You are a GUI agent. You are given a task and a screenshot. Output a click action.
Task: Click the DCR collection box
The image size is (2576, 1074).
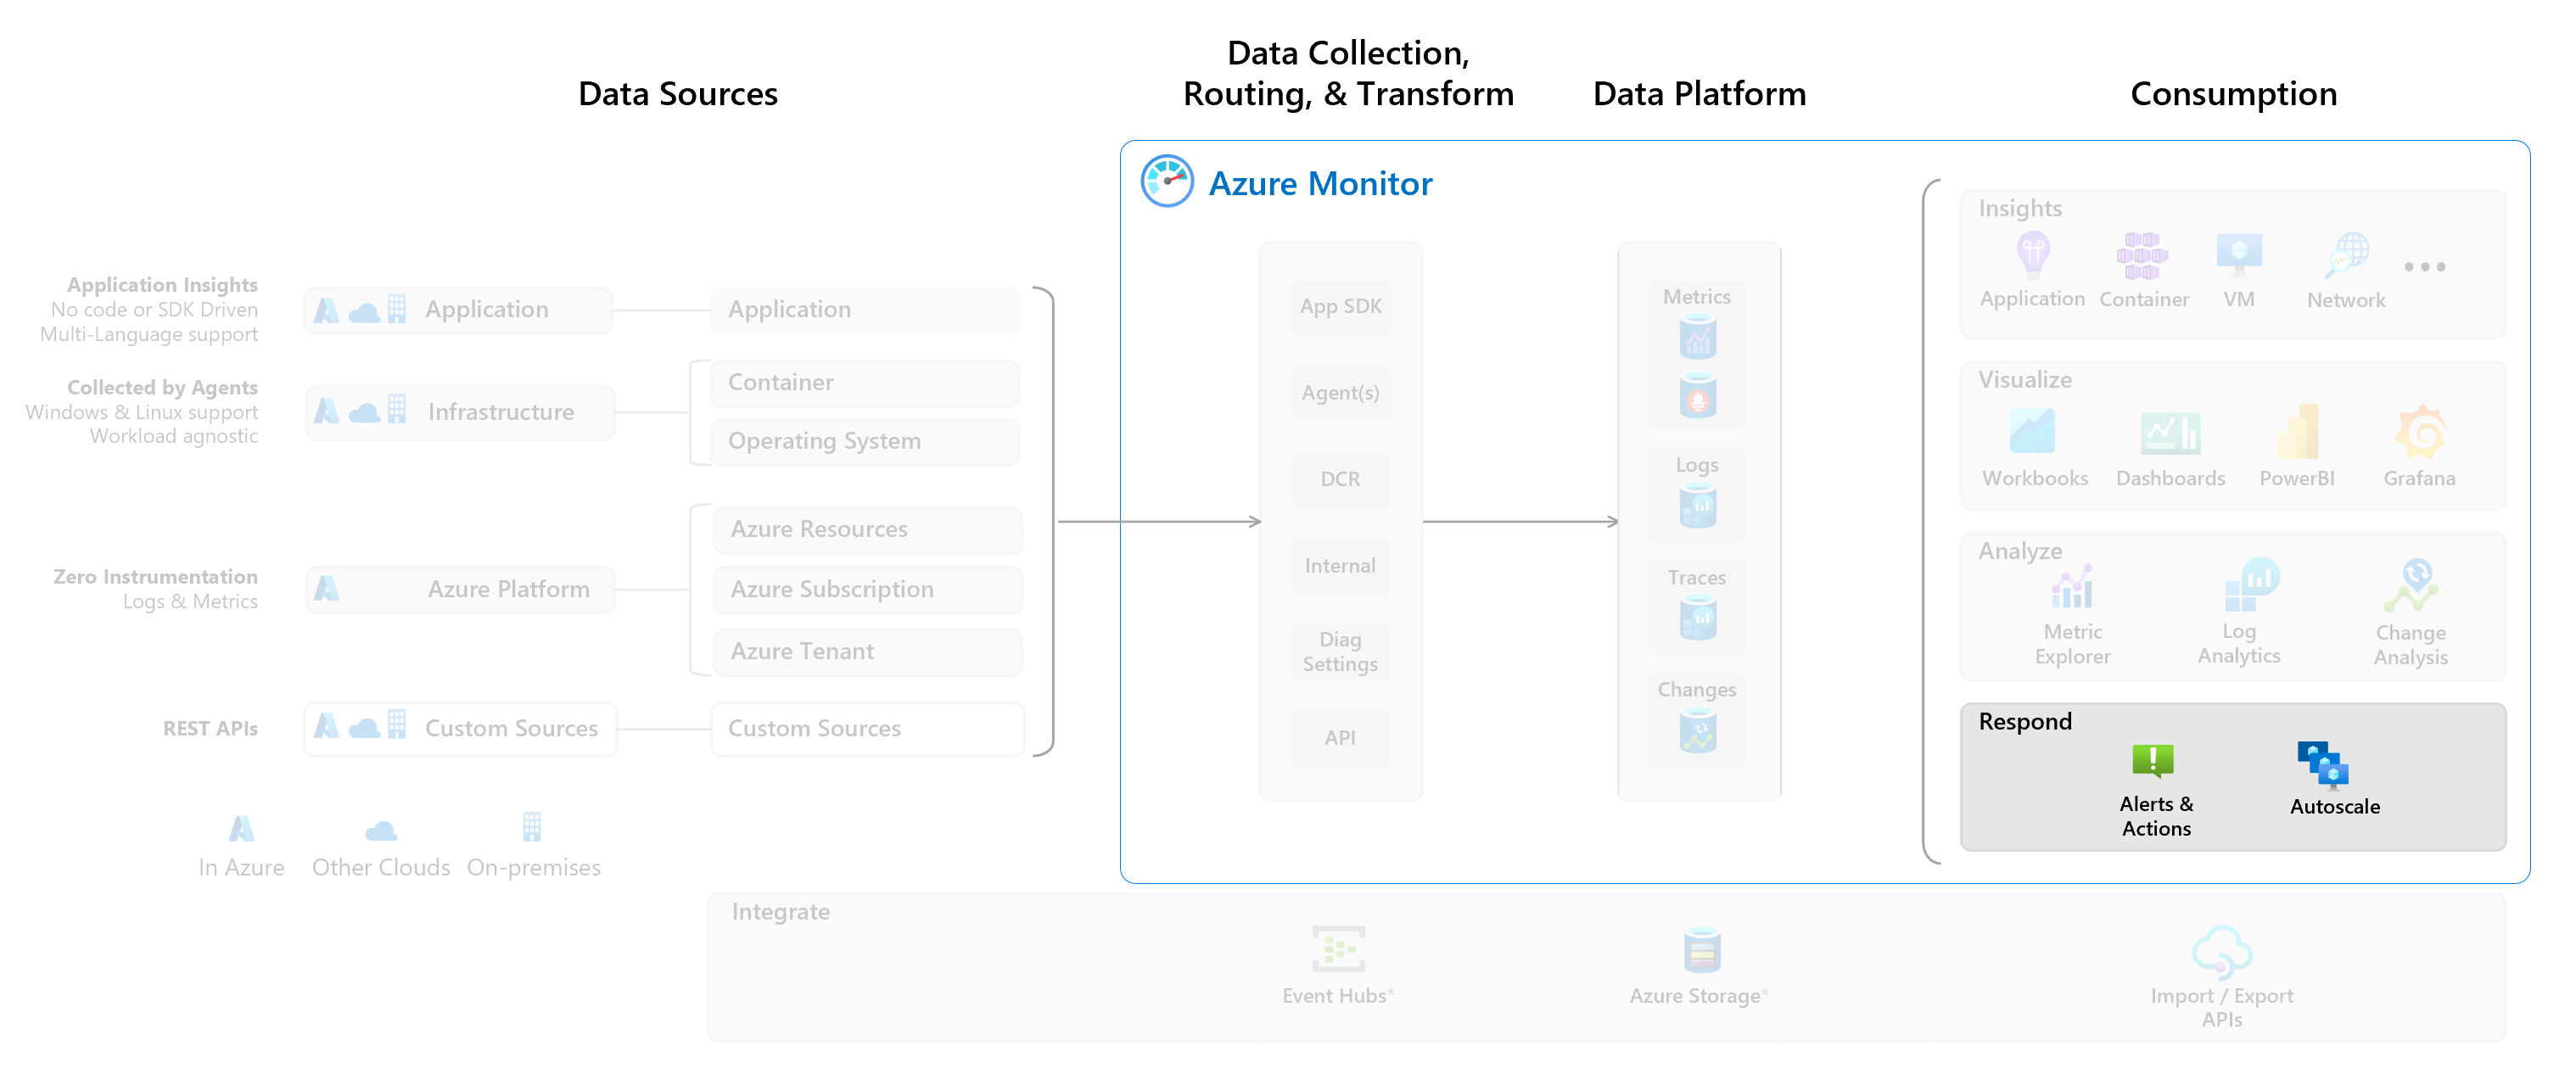coord(1340,479)
